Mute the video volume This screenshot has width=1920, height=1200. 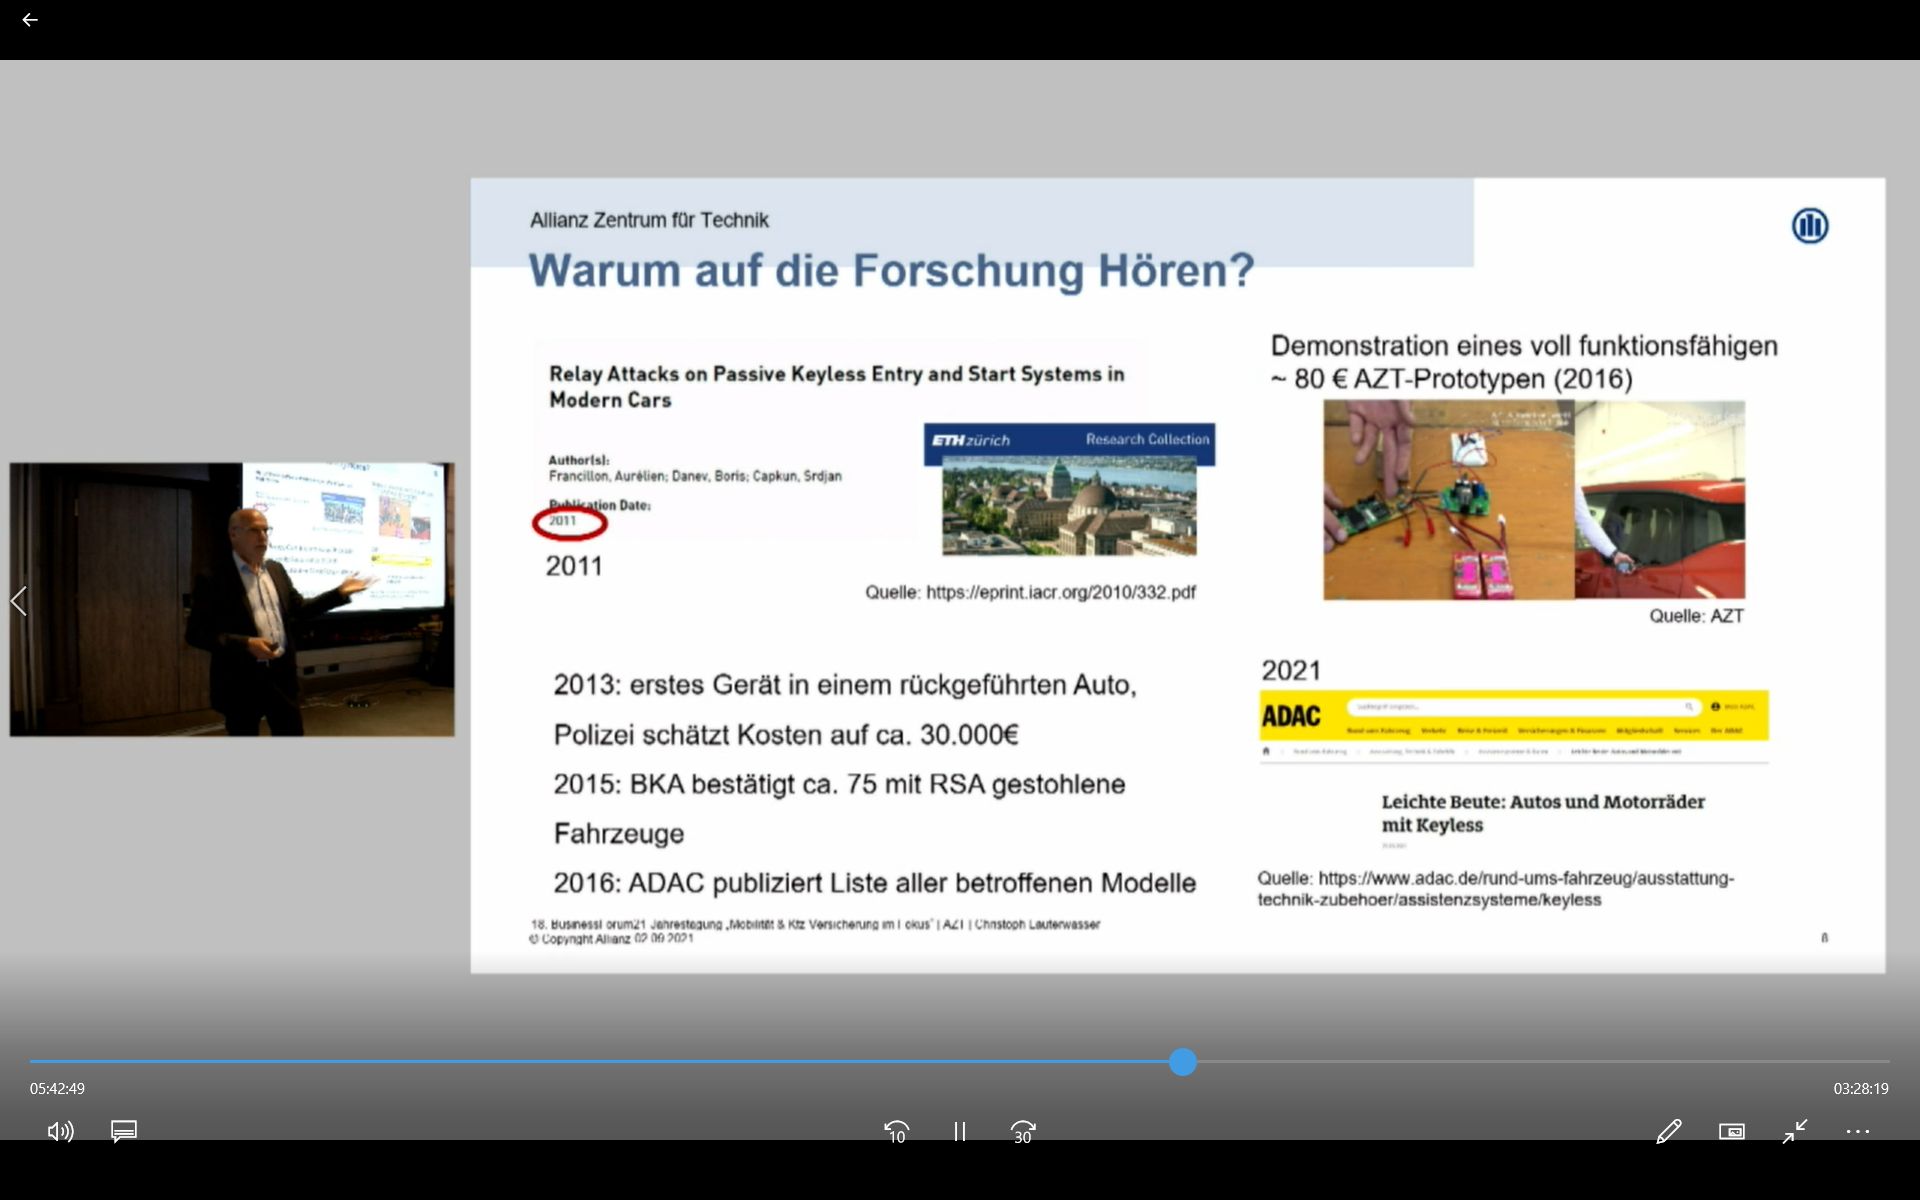(60, 1131)
